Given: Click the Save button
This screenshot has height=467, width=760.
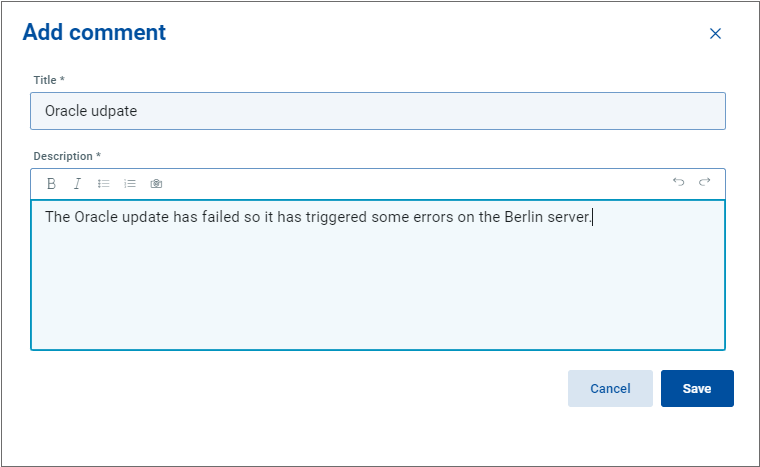Looking at the screenshot, I should click(697, 388).
